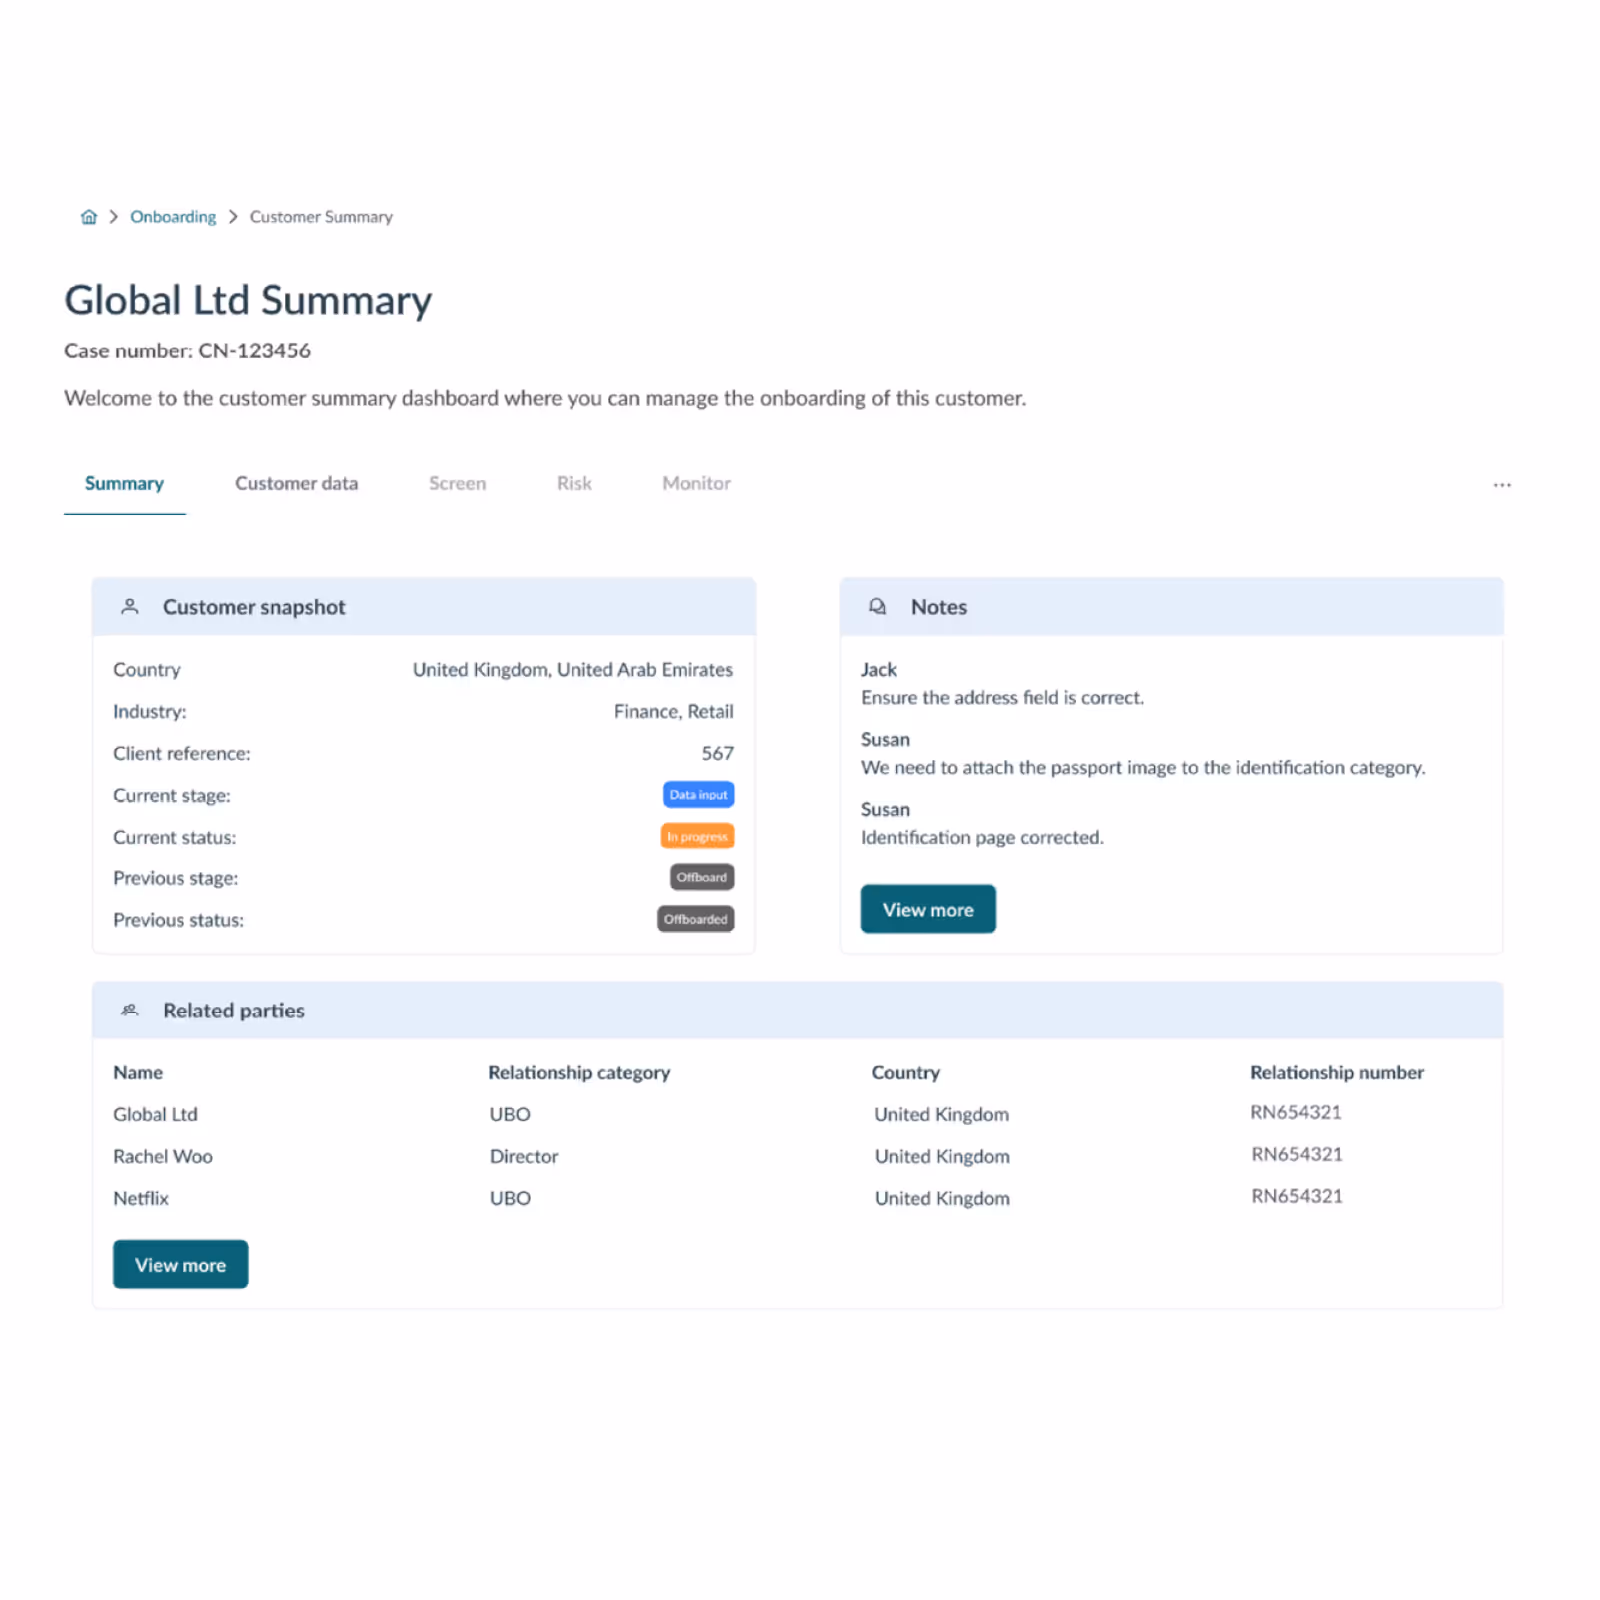Open the Screen tab
This screenshot has width=1600, height=1600.
pos(457,483)
